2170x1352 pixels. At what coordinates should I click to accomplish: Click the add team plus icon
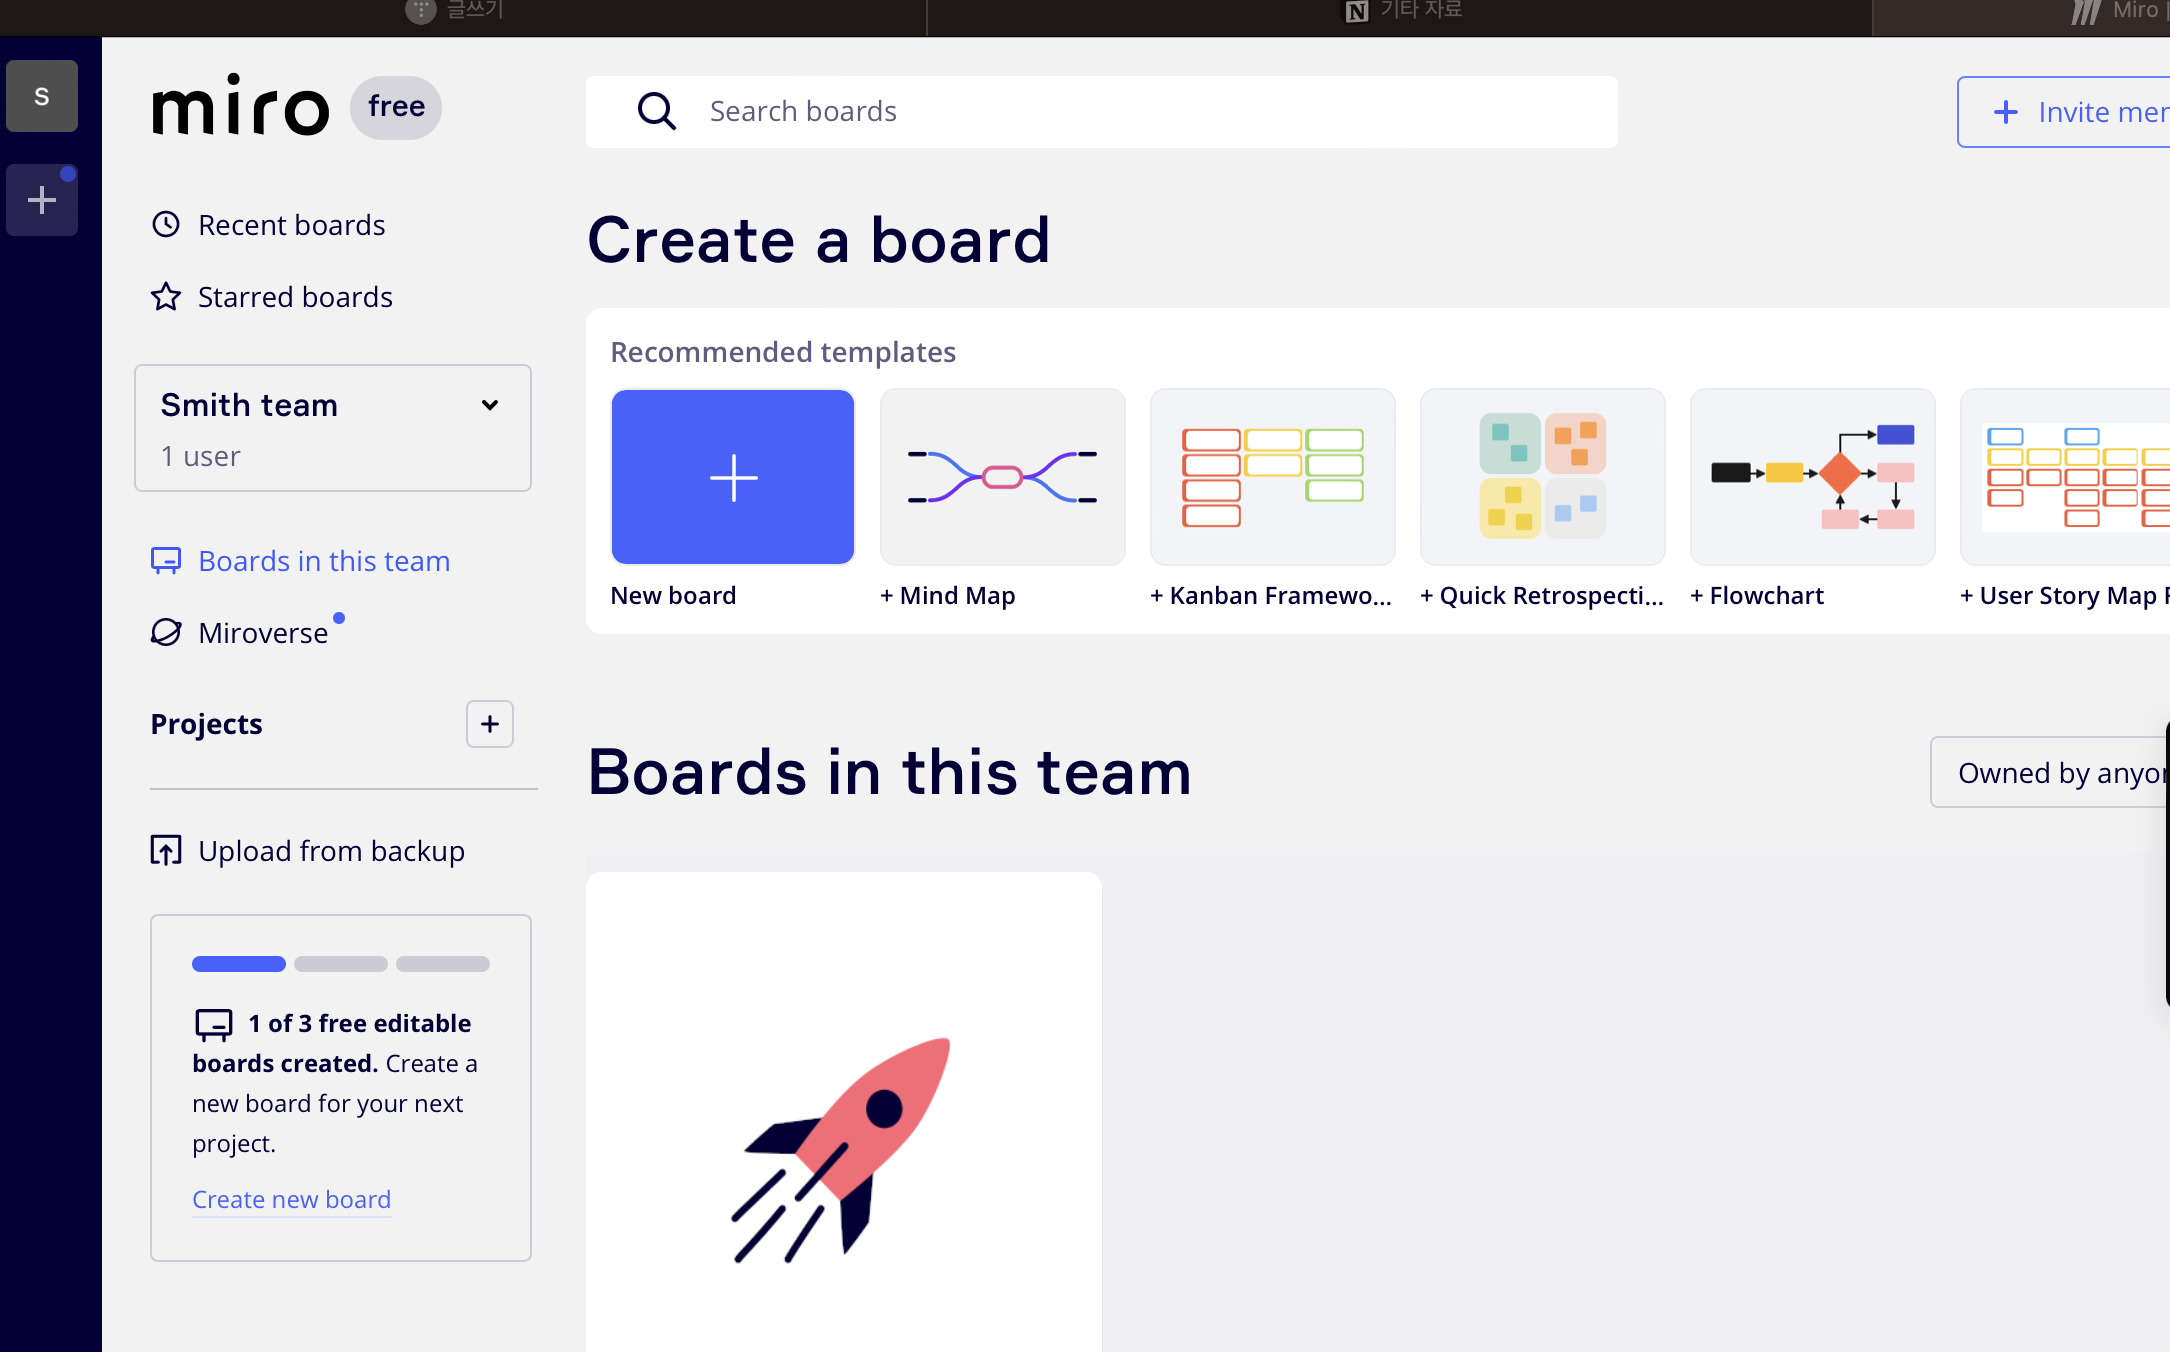[42, 200]
